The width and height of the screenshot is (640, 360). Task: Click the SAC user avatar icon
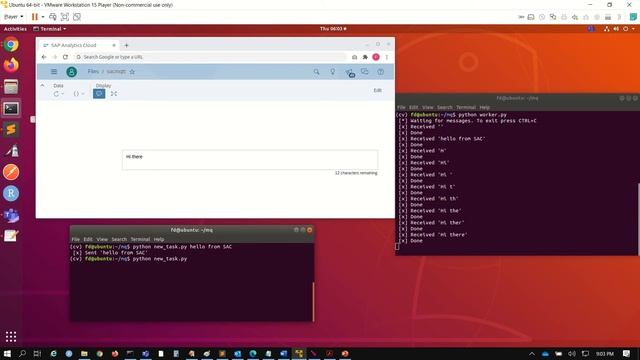[71, 72]
